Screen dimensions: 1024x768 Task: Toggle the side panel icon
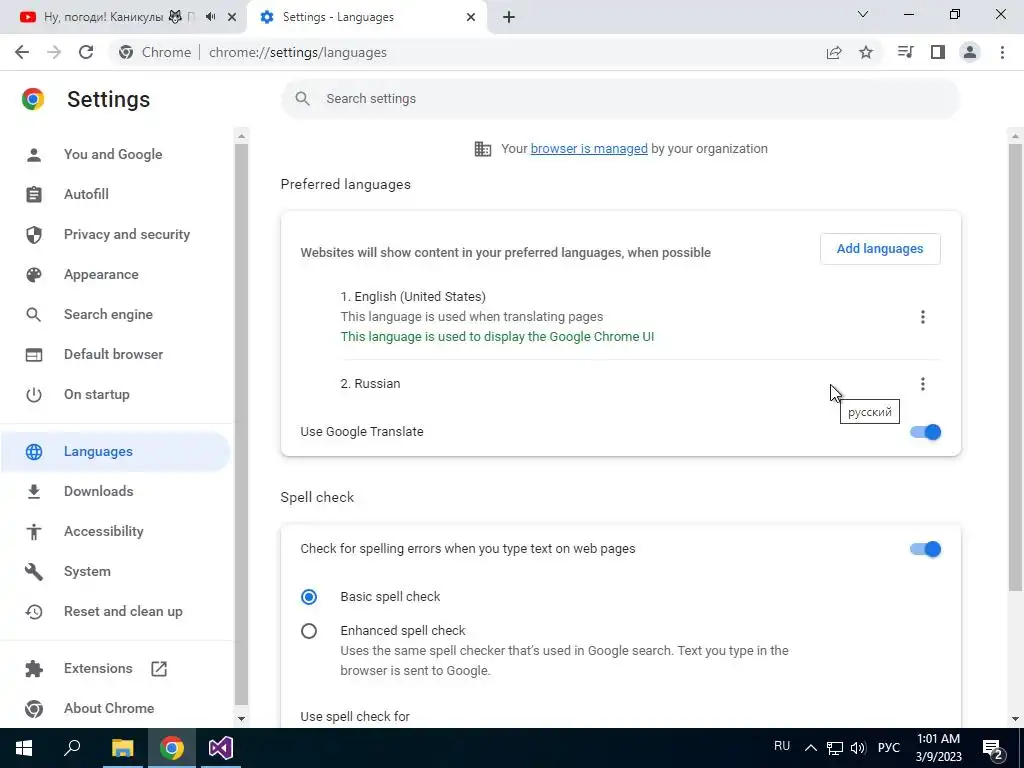click(x=938, y=52)
